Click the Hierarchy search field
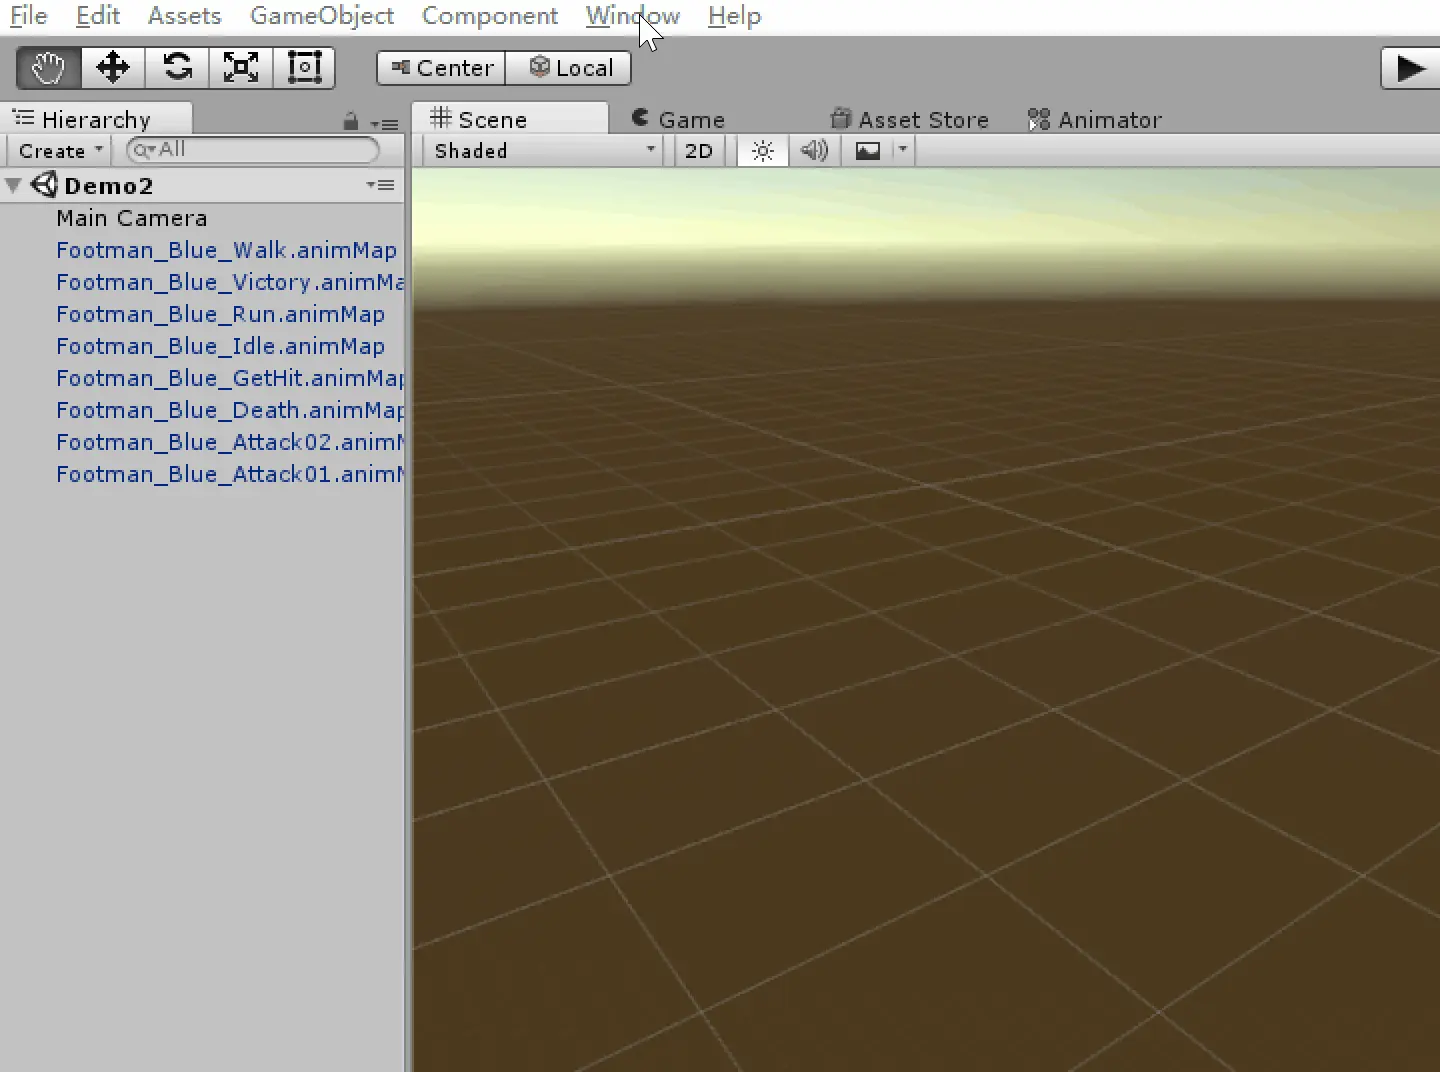1440x1072 pixels. tap(253, 150)
